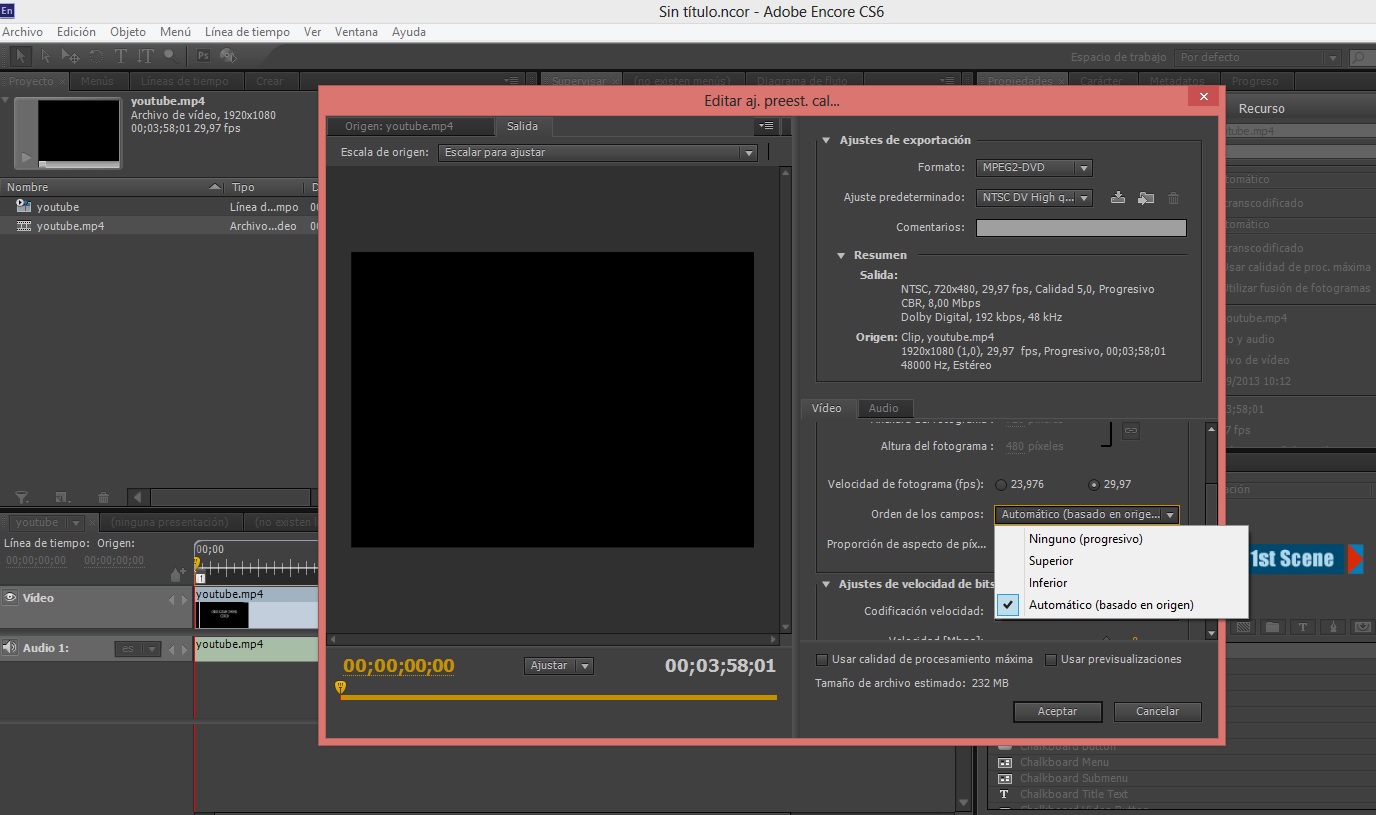This screenshot has height=815, width=1376.
Task: Click the Project panel trash icon
Action: pos(103,497)
